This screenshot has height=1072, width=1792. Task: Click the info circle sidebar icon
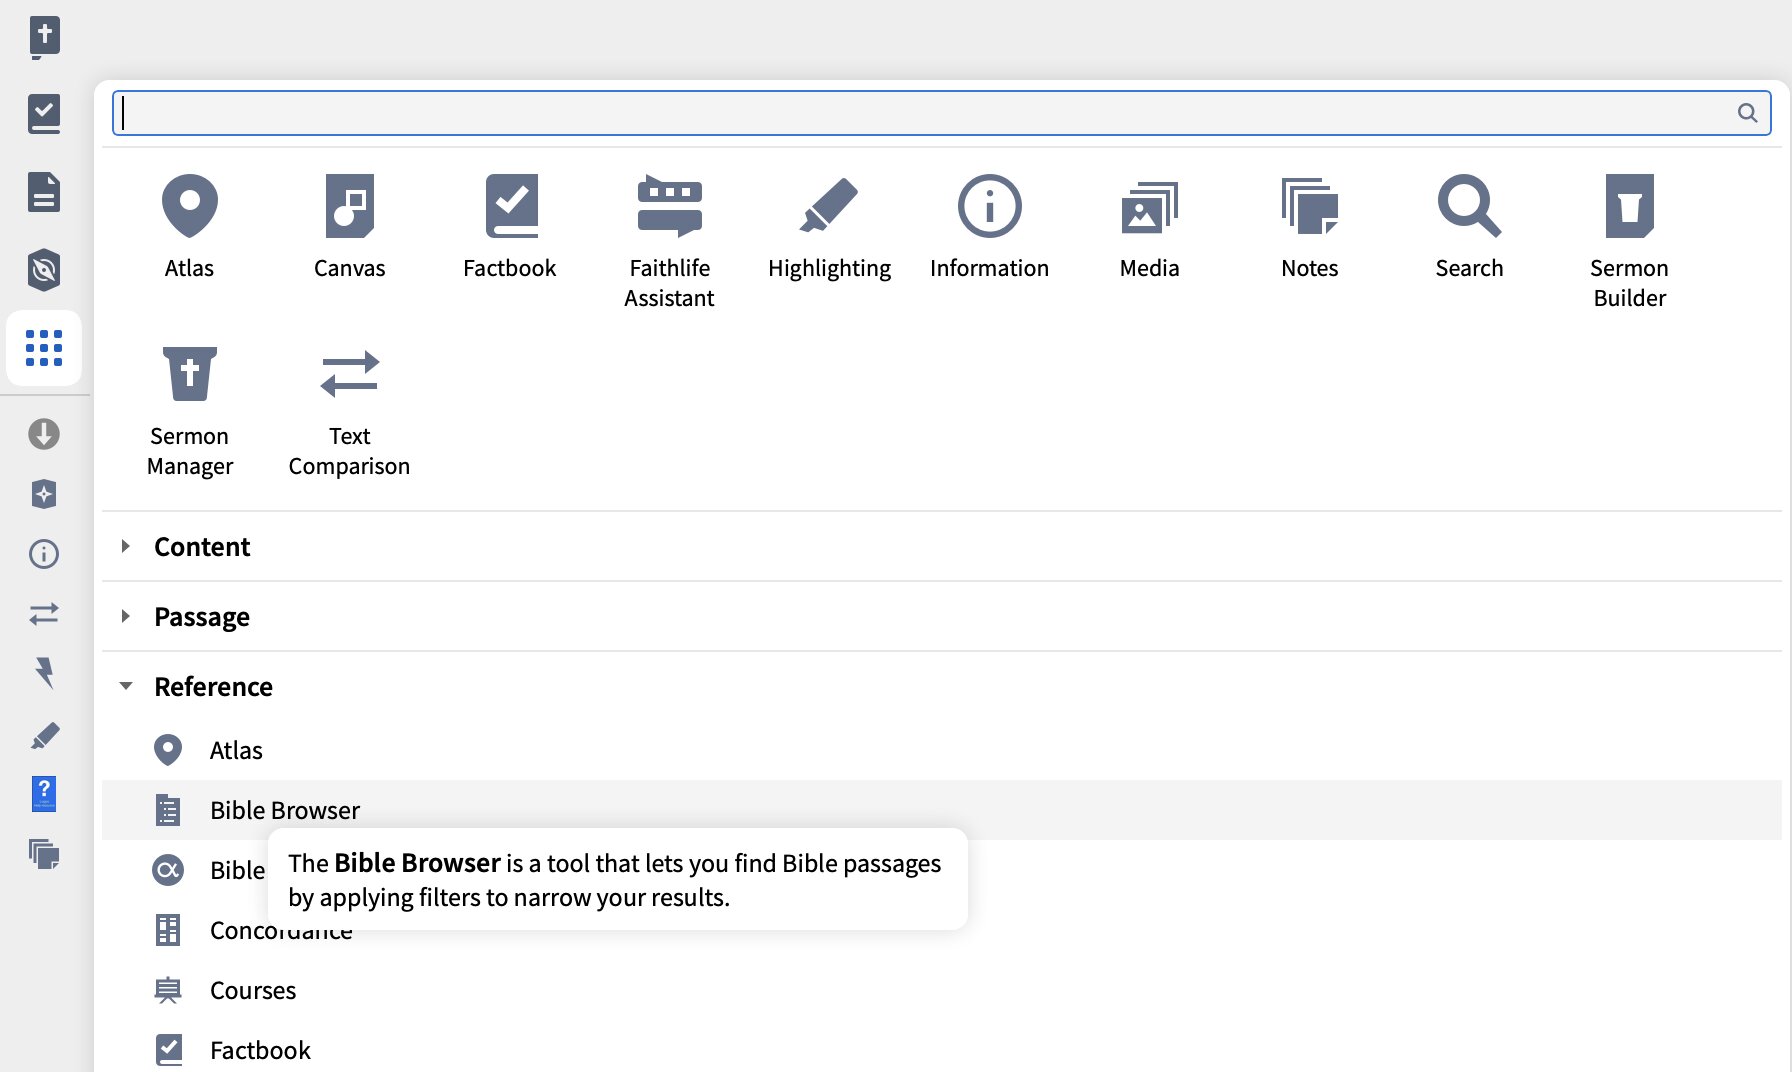tap(44, 554)
